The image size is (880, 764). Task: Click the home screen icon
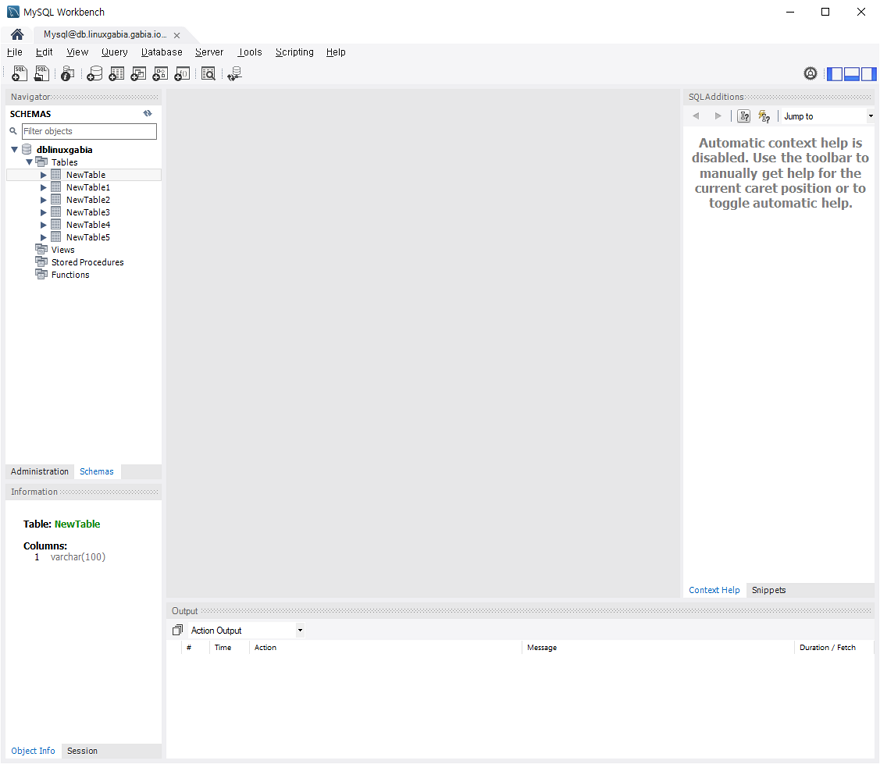point(17,35)
